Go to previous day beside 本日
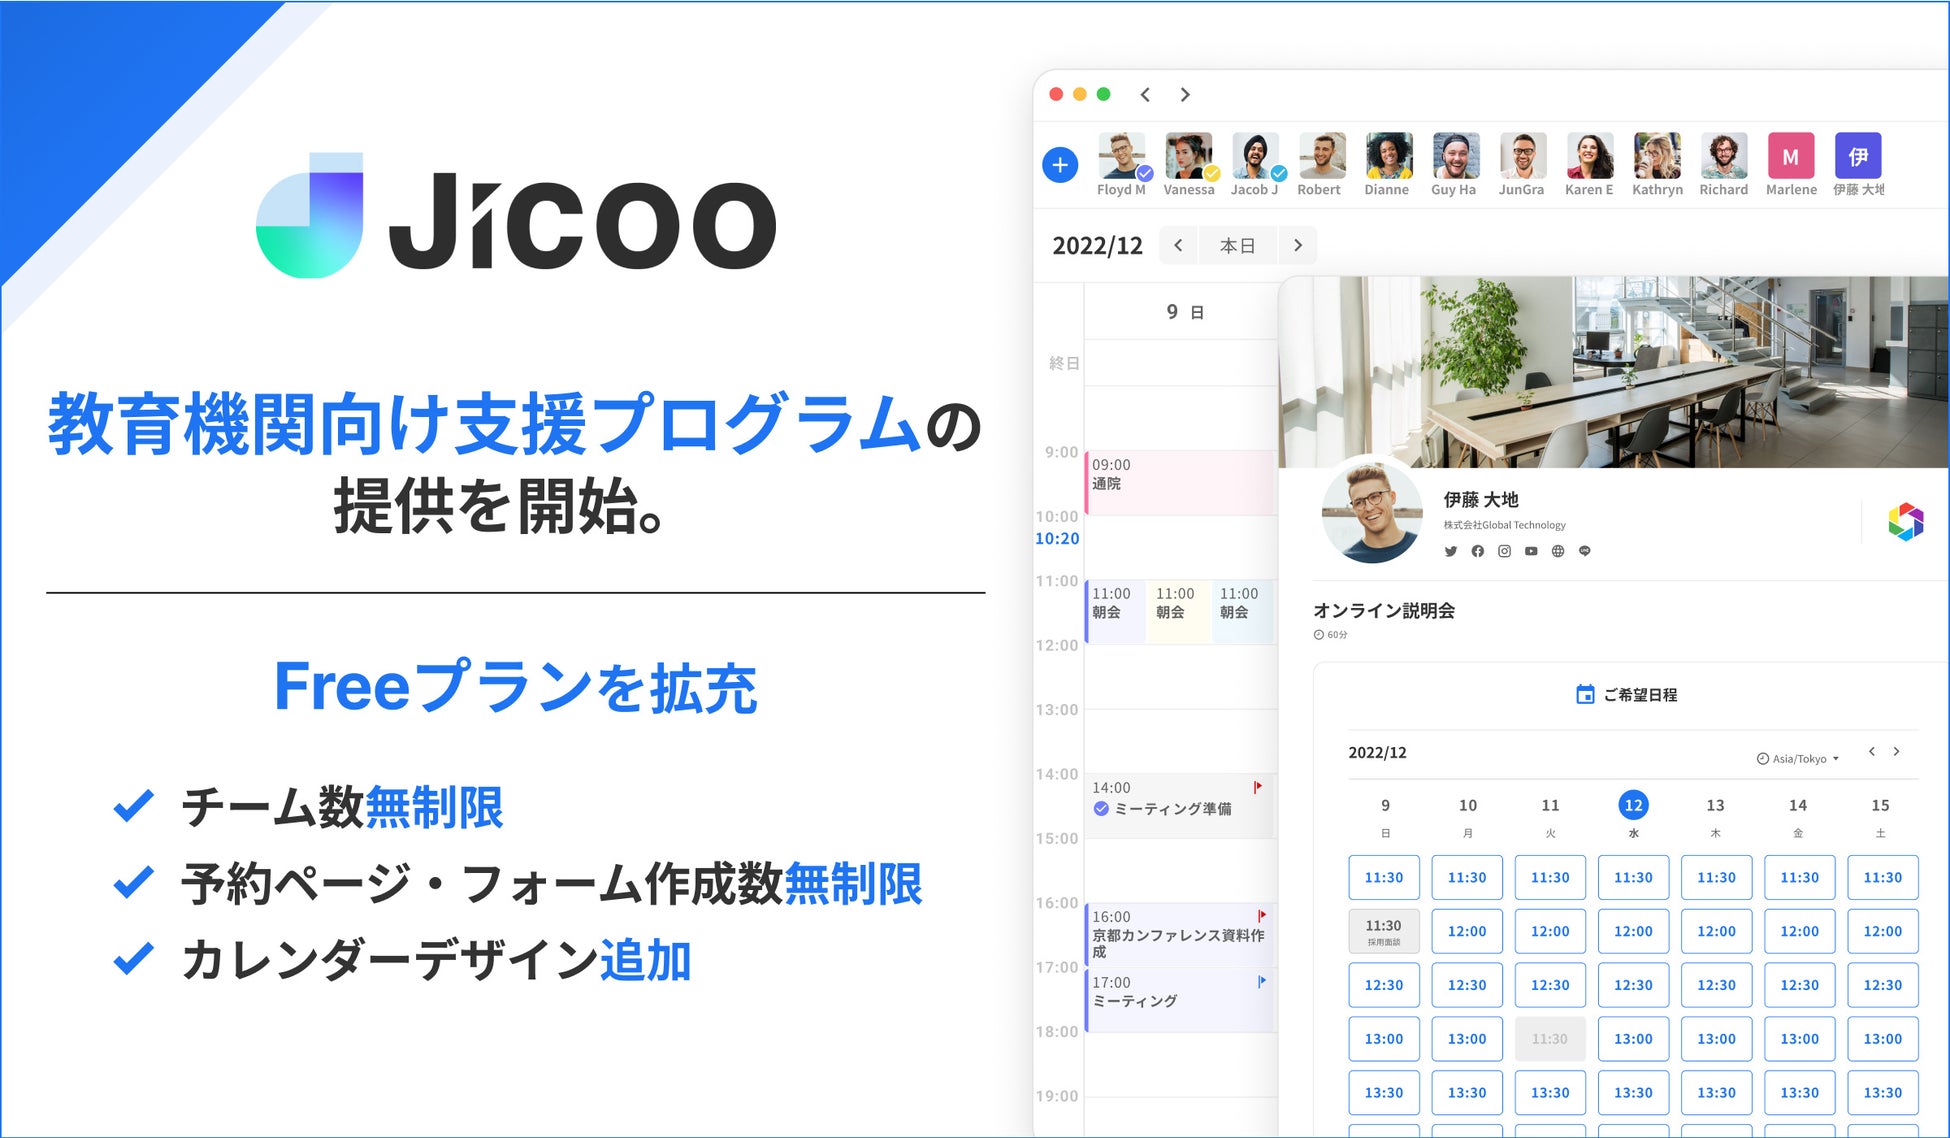 point(1179,246)
